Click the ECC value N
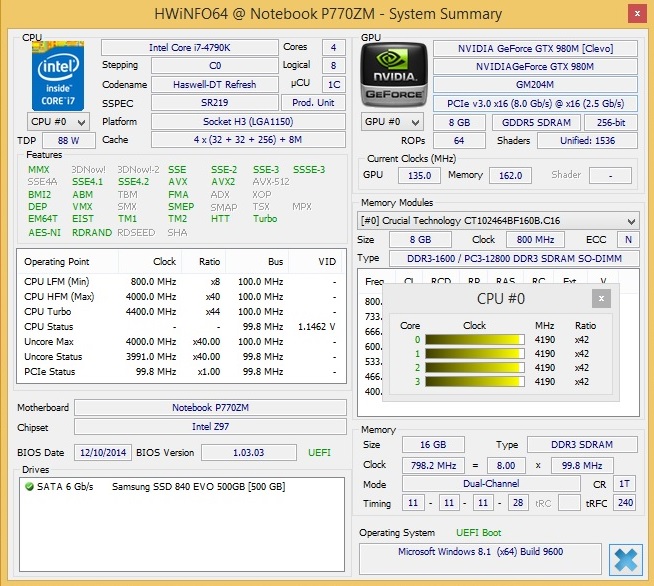Image resolution: width=654 pixels, height=586 pixels. pyautogui.click(x=628, y=240)
